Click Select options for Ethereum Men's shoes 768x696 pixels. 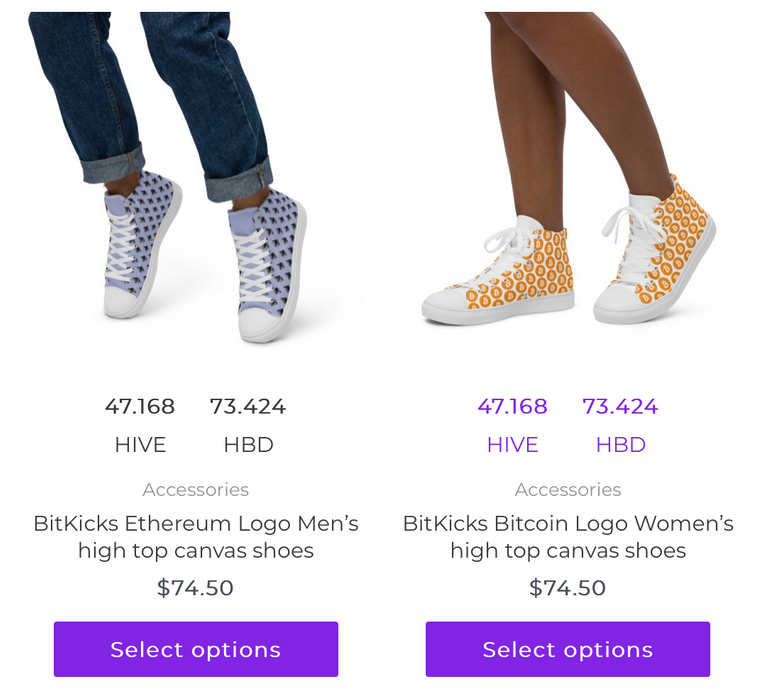pos(196,649)
